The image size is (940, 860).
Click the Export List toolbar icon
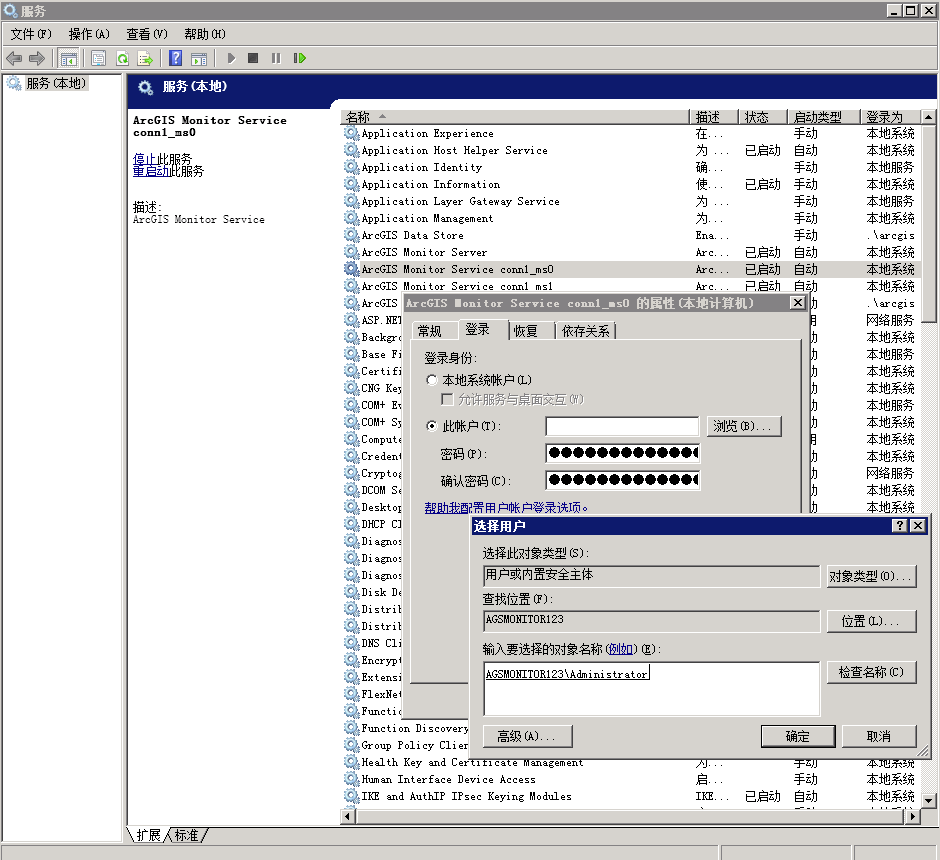click(x=145, y=58)
